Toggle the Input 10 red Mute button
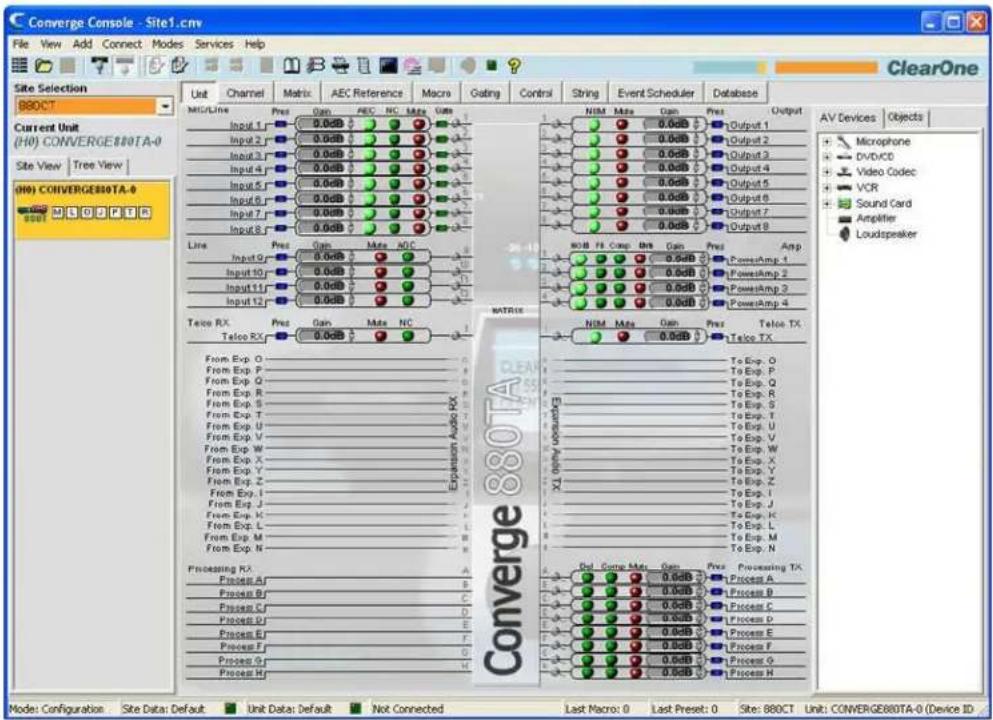The image size is (993, 720). (x=381, y=272)
